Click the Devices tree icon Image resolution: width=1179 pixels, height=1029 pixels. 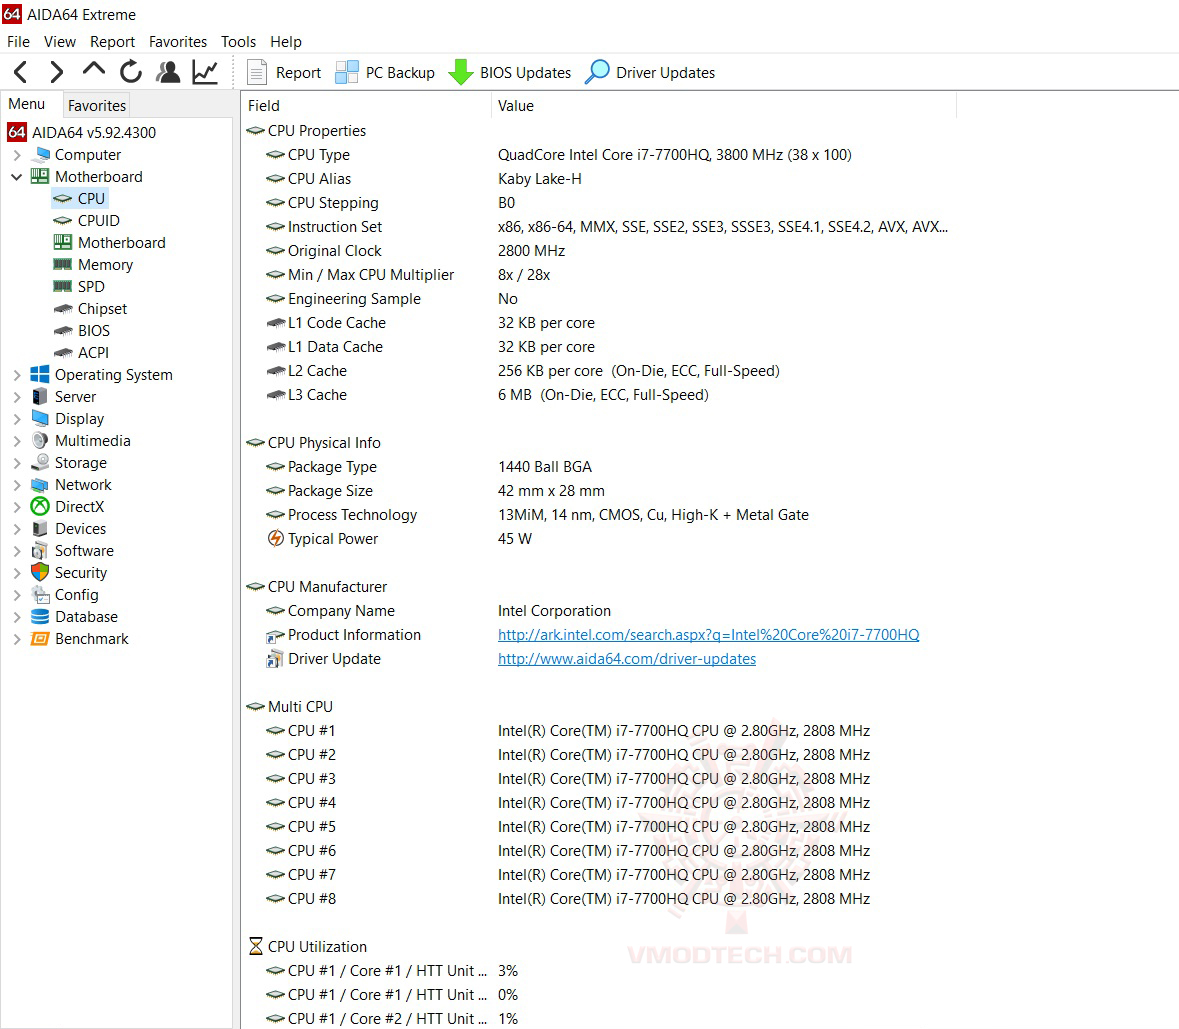40,528
